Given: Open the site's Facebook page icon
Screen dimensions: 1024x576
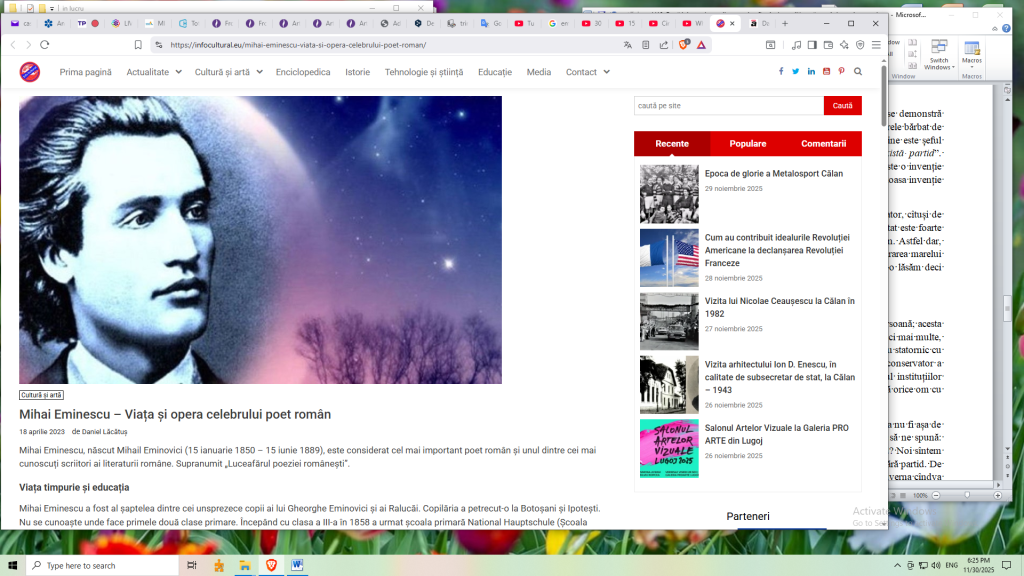Looking at the screenshot, I should click(x=781, y=71).
